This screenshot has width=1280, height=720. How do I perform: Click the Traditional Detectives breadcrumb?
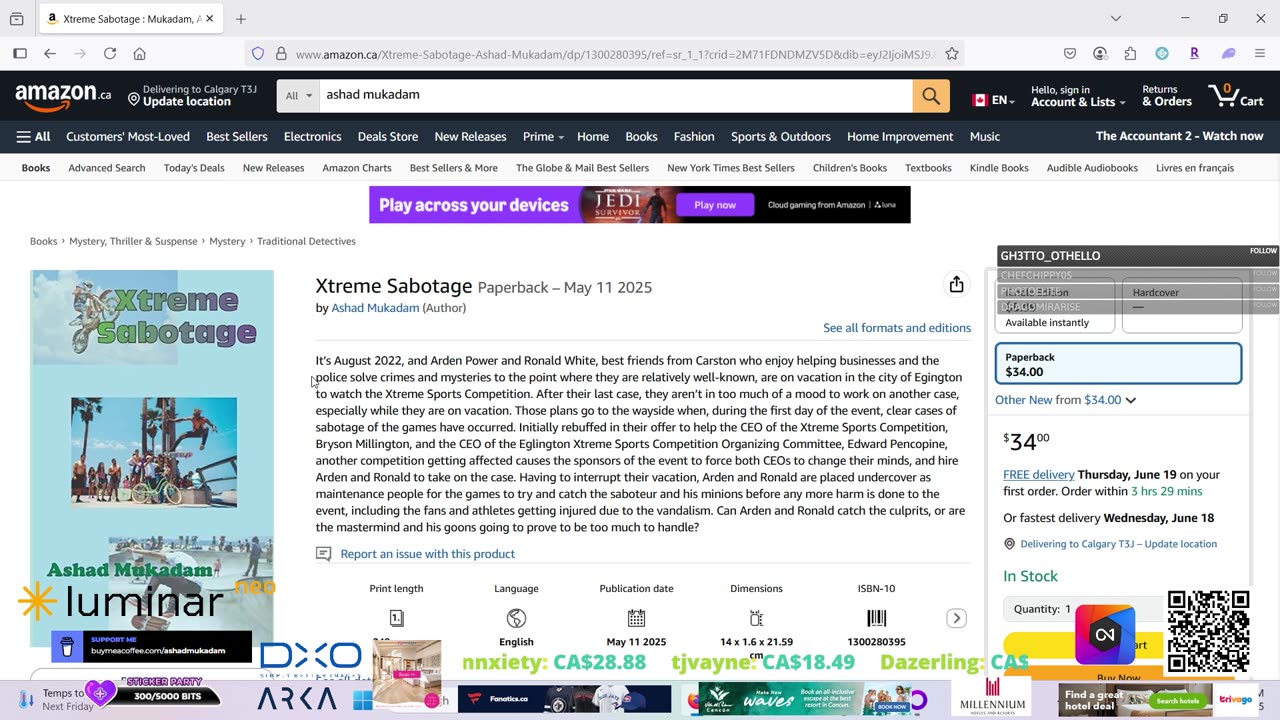(x=306, y=241)
